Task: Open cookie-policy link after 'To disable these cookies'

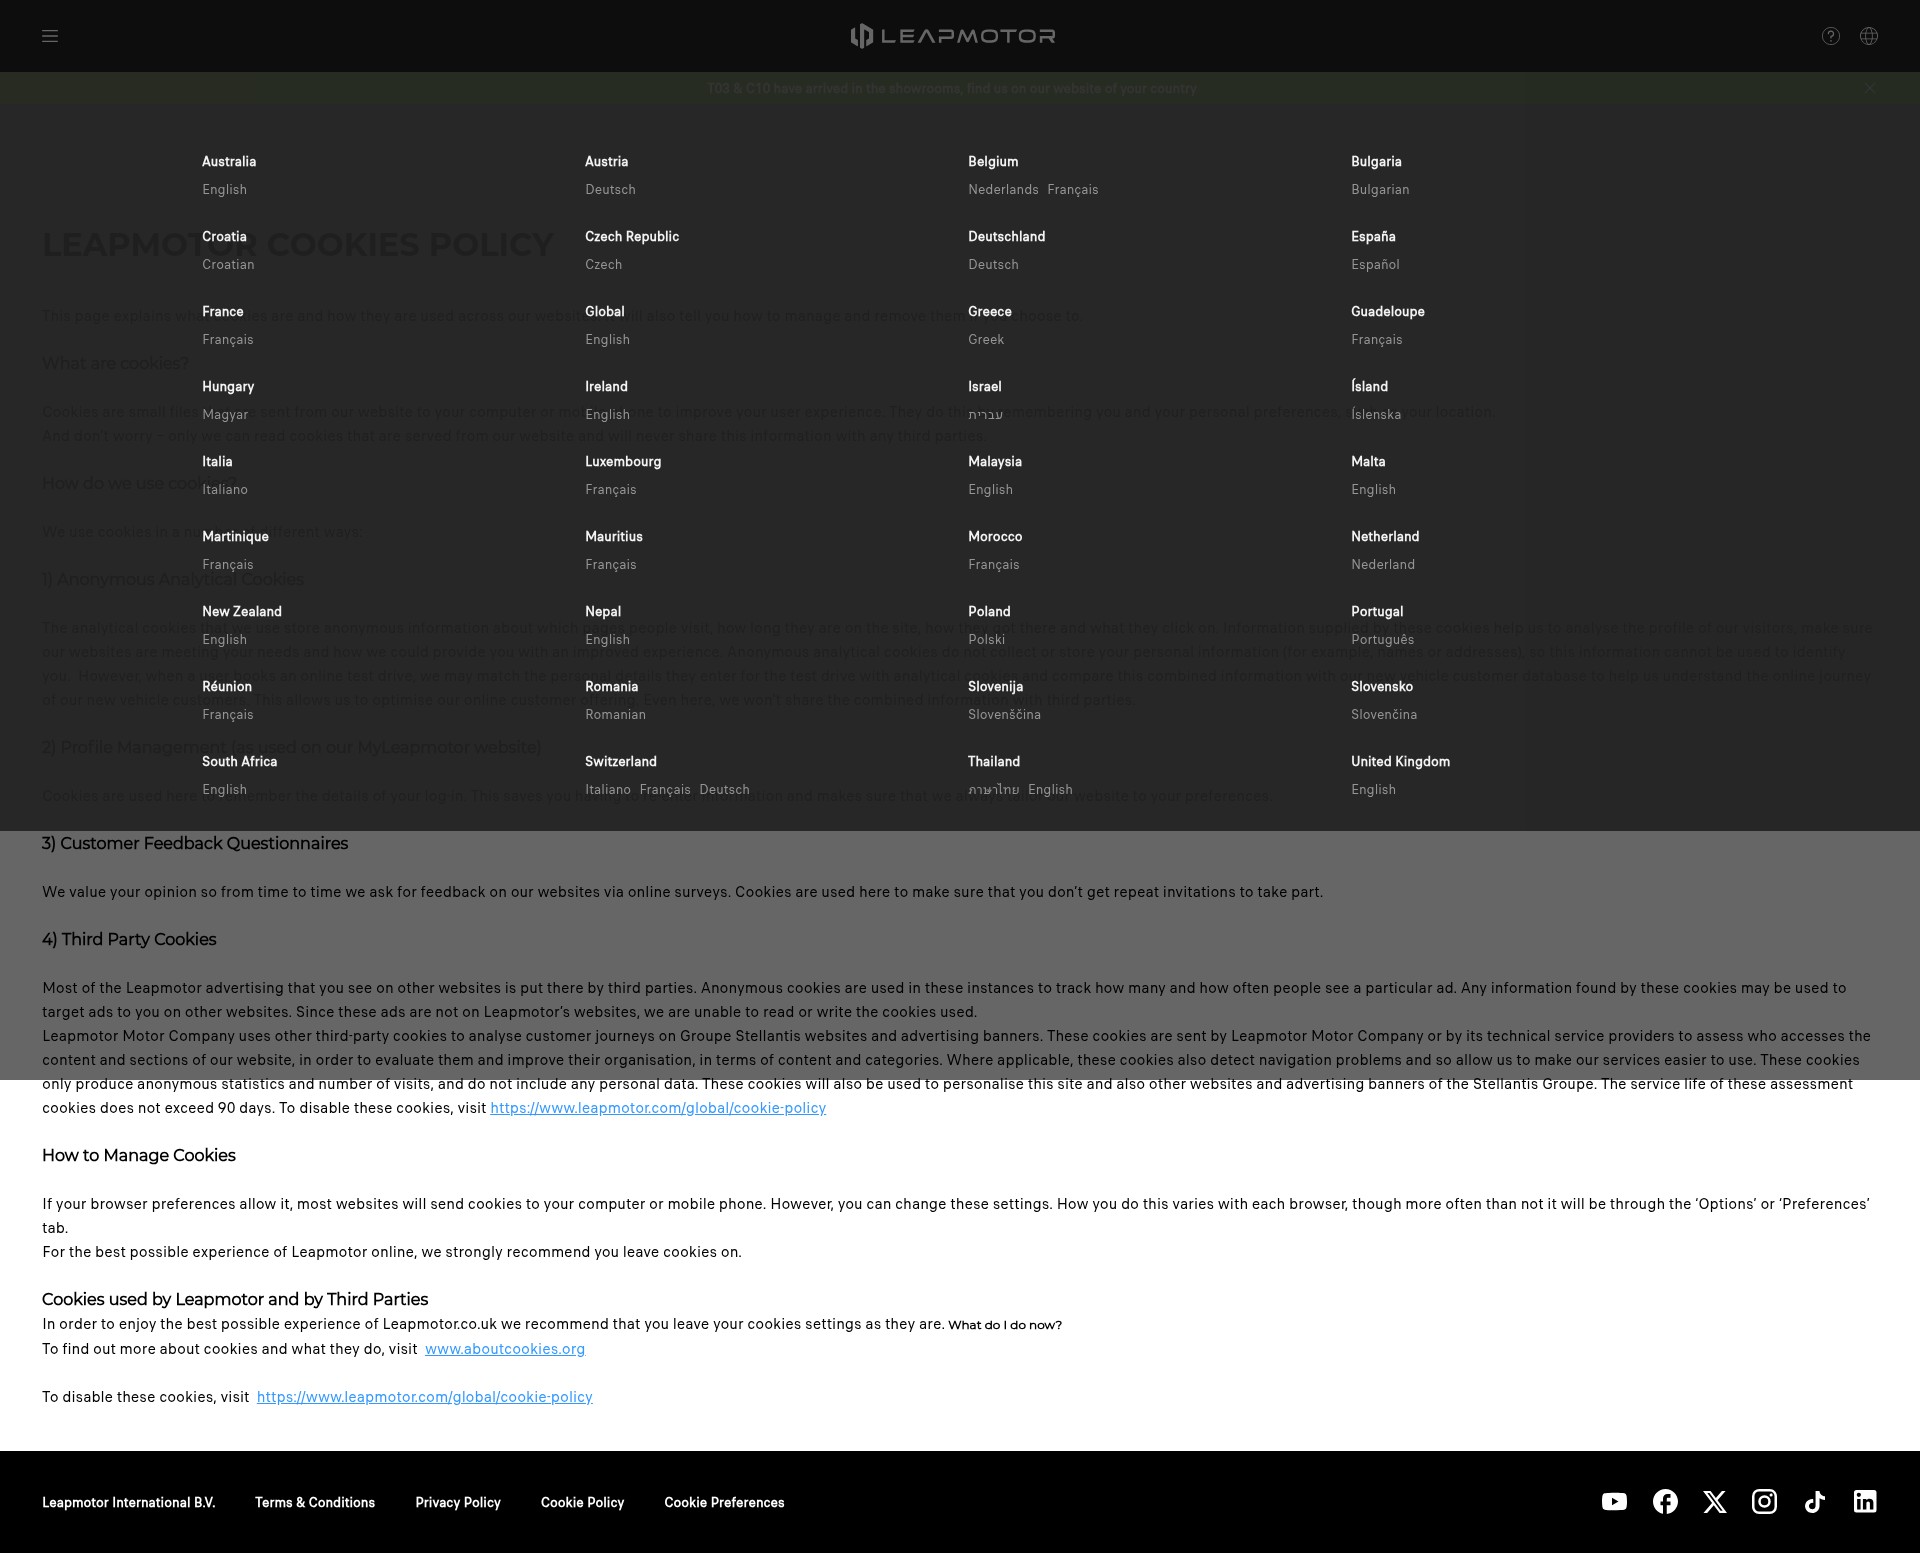Action: pyautogui.click(x=425, y=1396)
